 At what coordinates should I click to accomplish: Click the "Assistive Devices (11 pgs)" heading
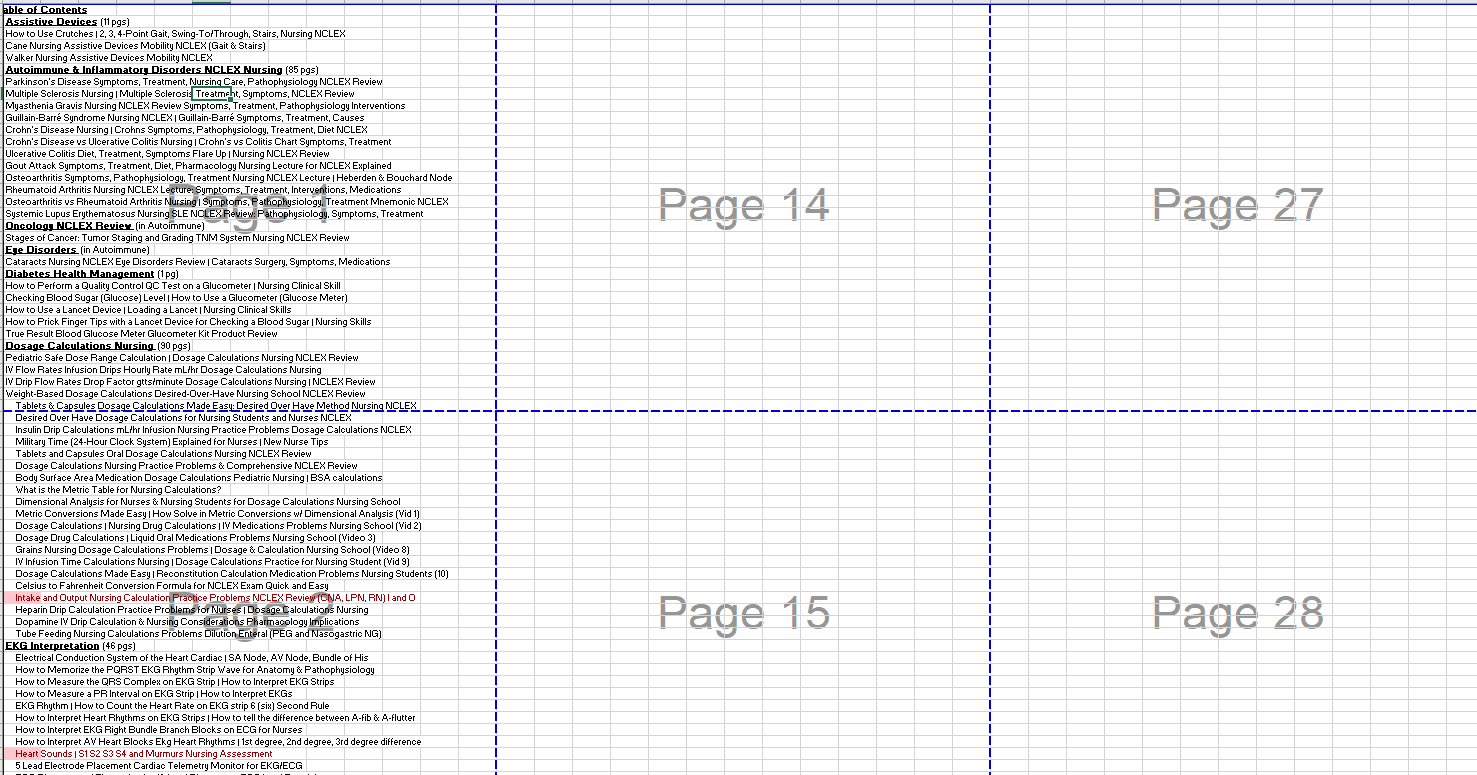coord(50,21)
